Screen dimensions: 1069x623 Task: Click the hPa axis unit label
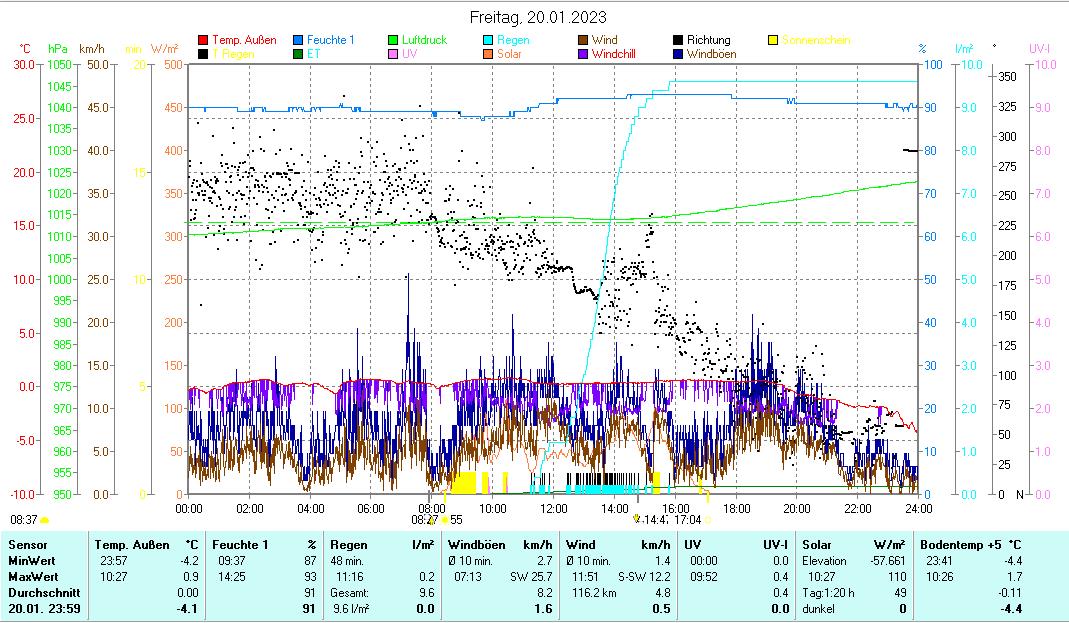pos(58,48)
